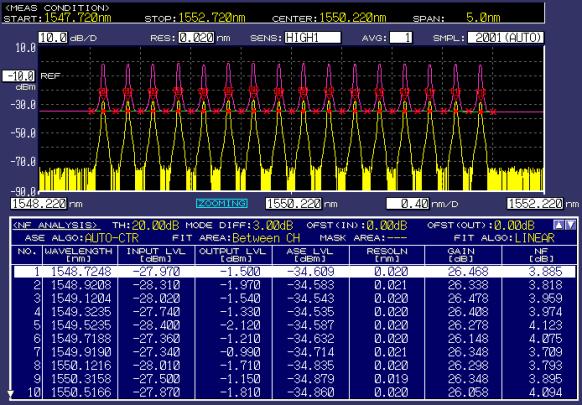Click the RESOLN column header

click(387, 255)
